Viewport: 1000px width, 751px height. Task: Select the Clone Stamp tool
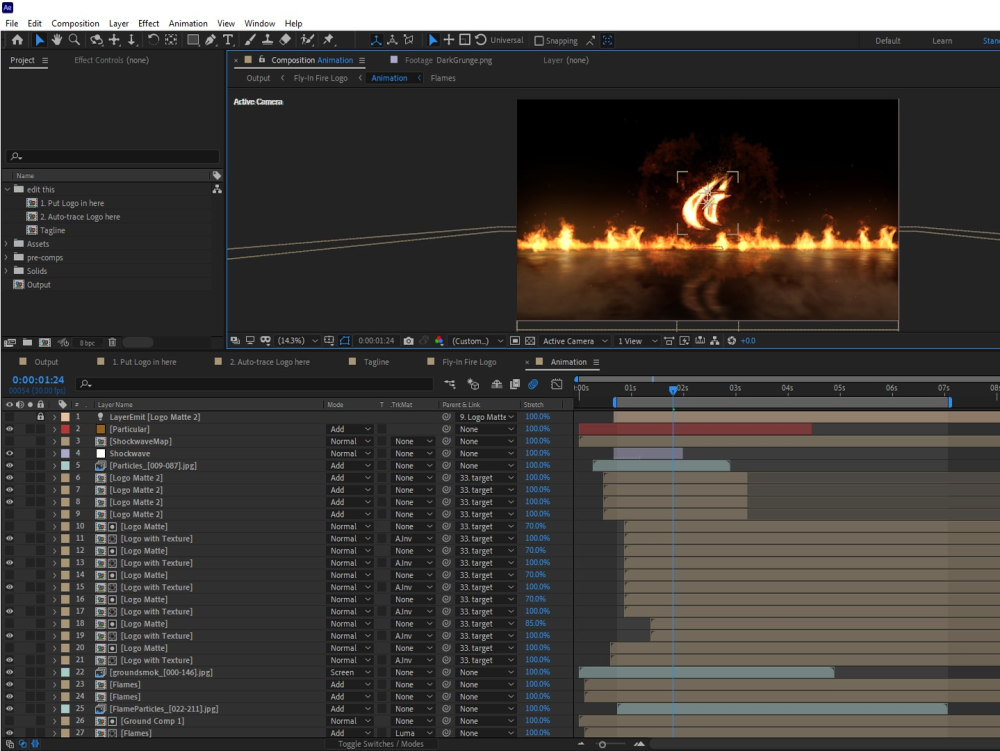[x=267, y=40]
